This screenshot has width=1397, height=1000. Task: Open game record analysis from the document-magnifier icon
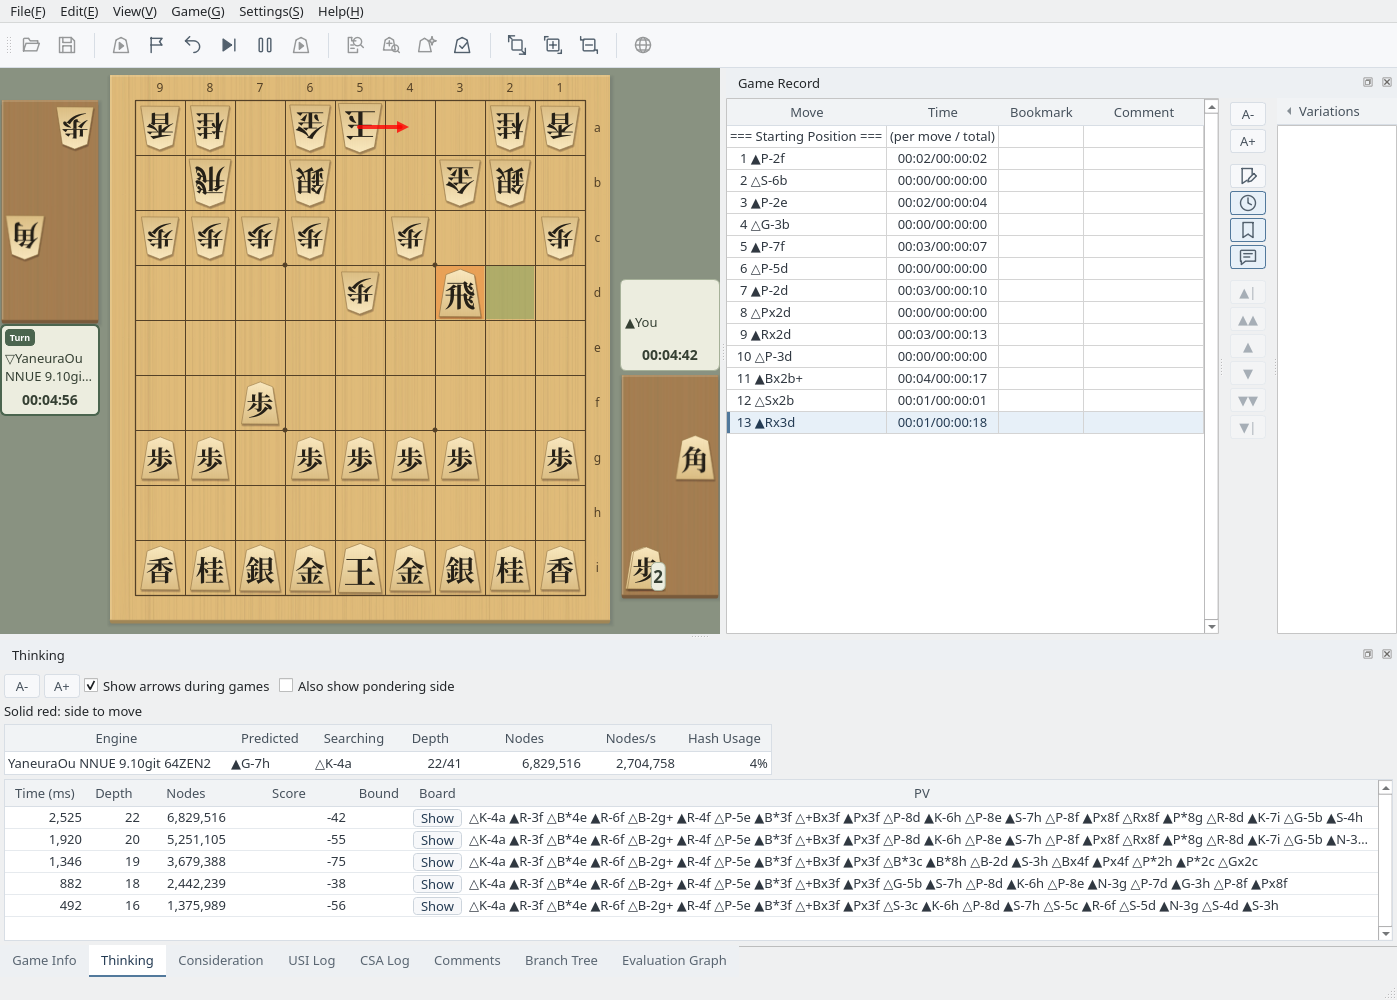355,45
